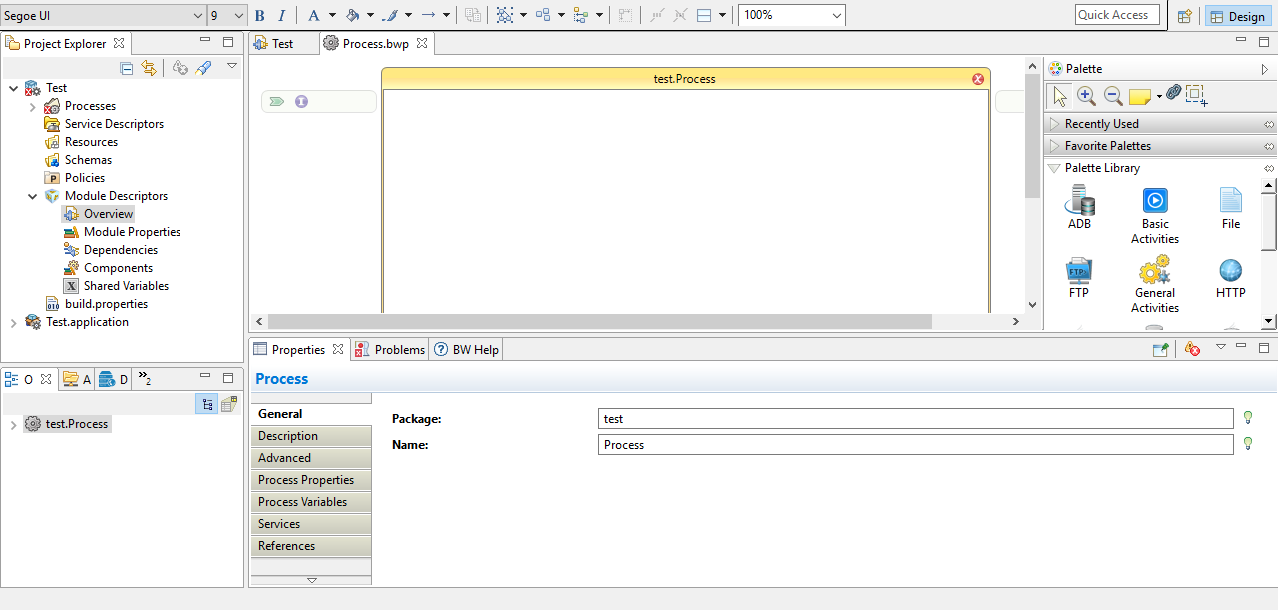Toggle the Outline tree view mode button
The height and width of the screenshot is (610, 1278).
(x=207, y=404)
